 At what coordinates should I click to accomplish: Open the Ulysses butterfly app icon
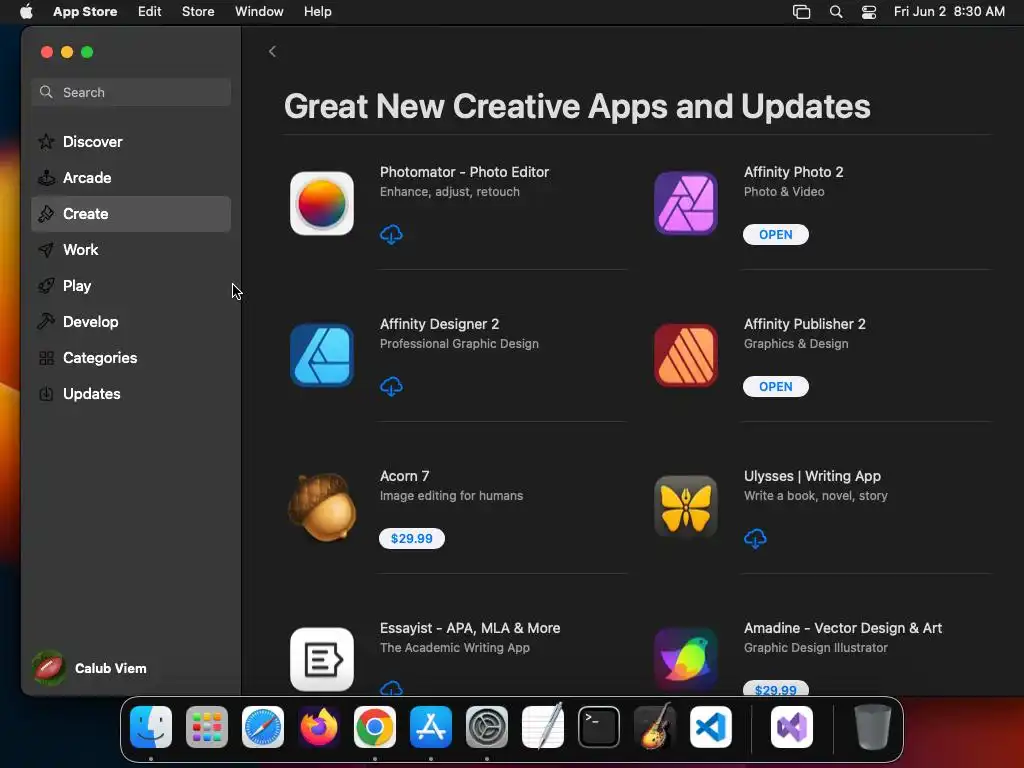[x=686, y=507]
